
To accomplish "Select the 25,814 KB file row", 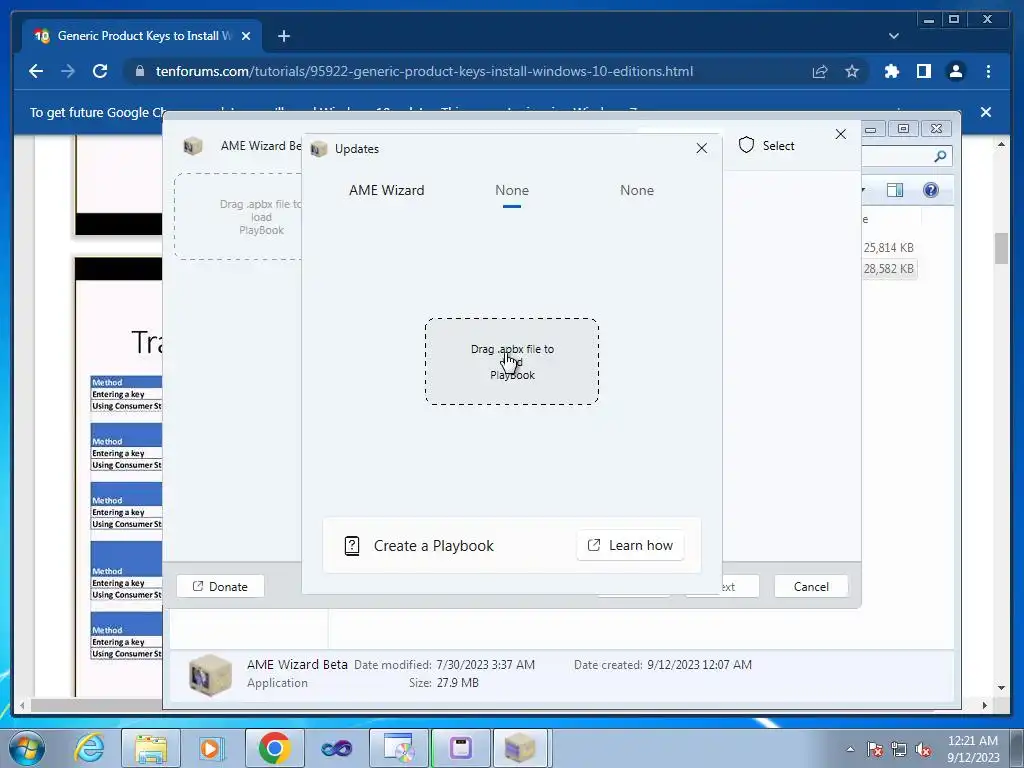I will tap(889, 248).
